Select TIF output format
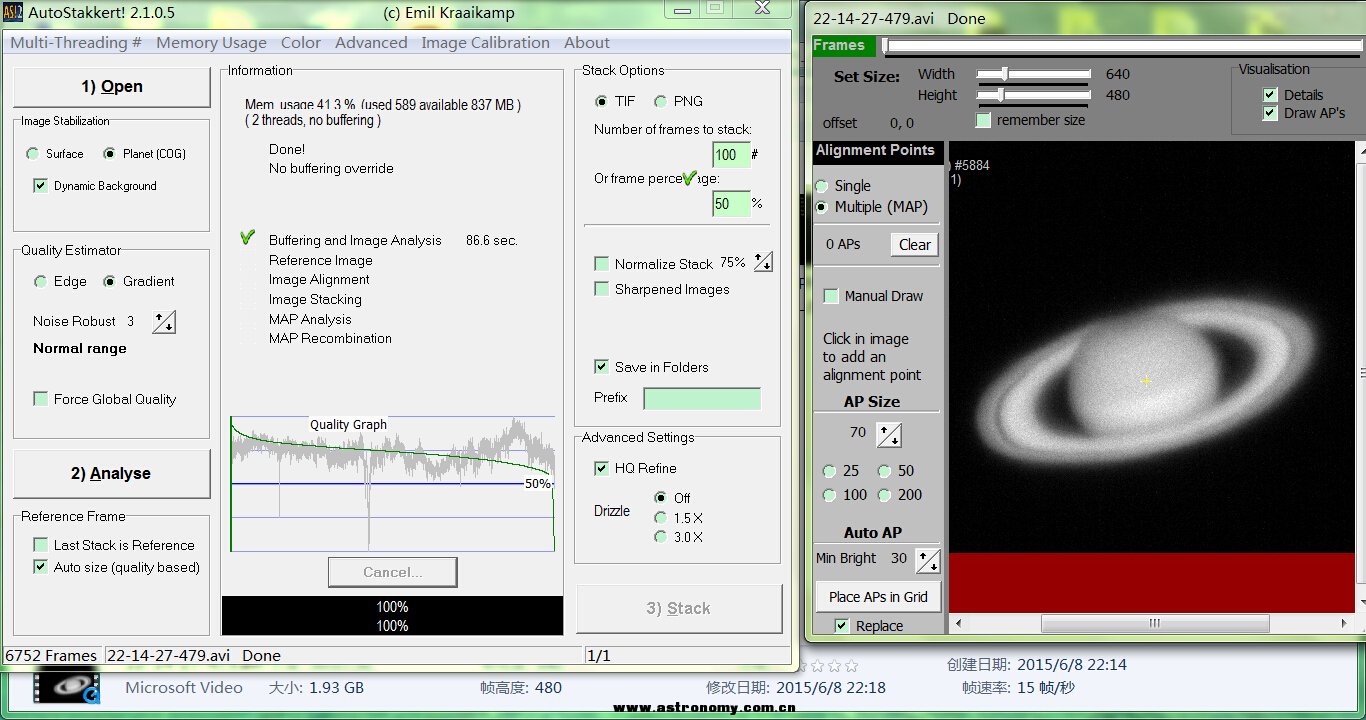The height and width of the screenshot is (720, 1366). pyautogui.click(x=601, y=101)
